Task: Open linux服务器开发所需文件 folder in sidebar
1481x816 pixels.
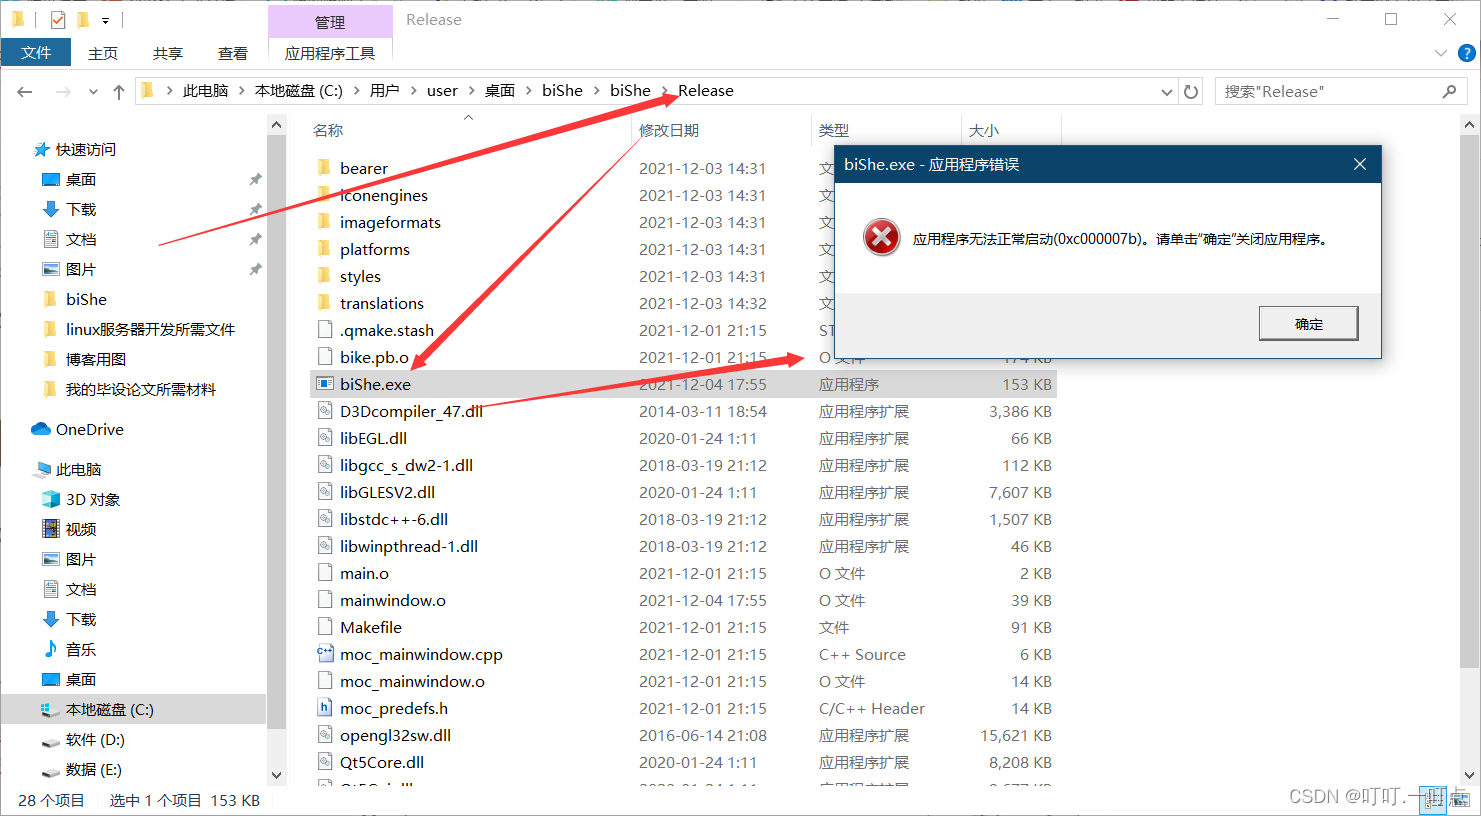Action: coord(139,329)
